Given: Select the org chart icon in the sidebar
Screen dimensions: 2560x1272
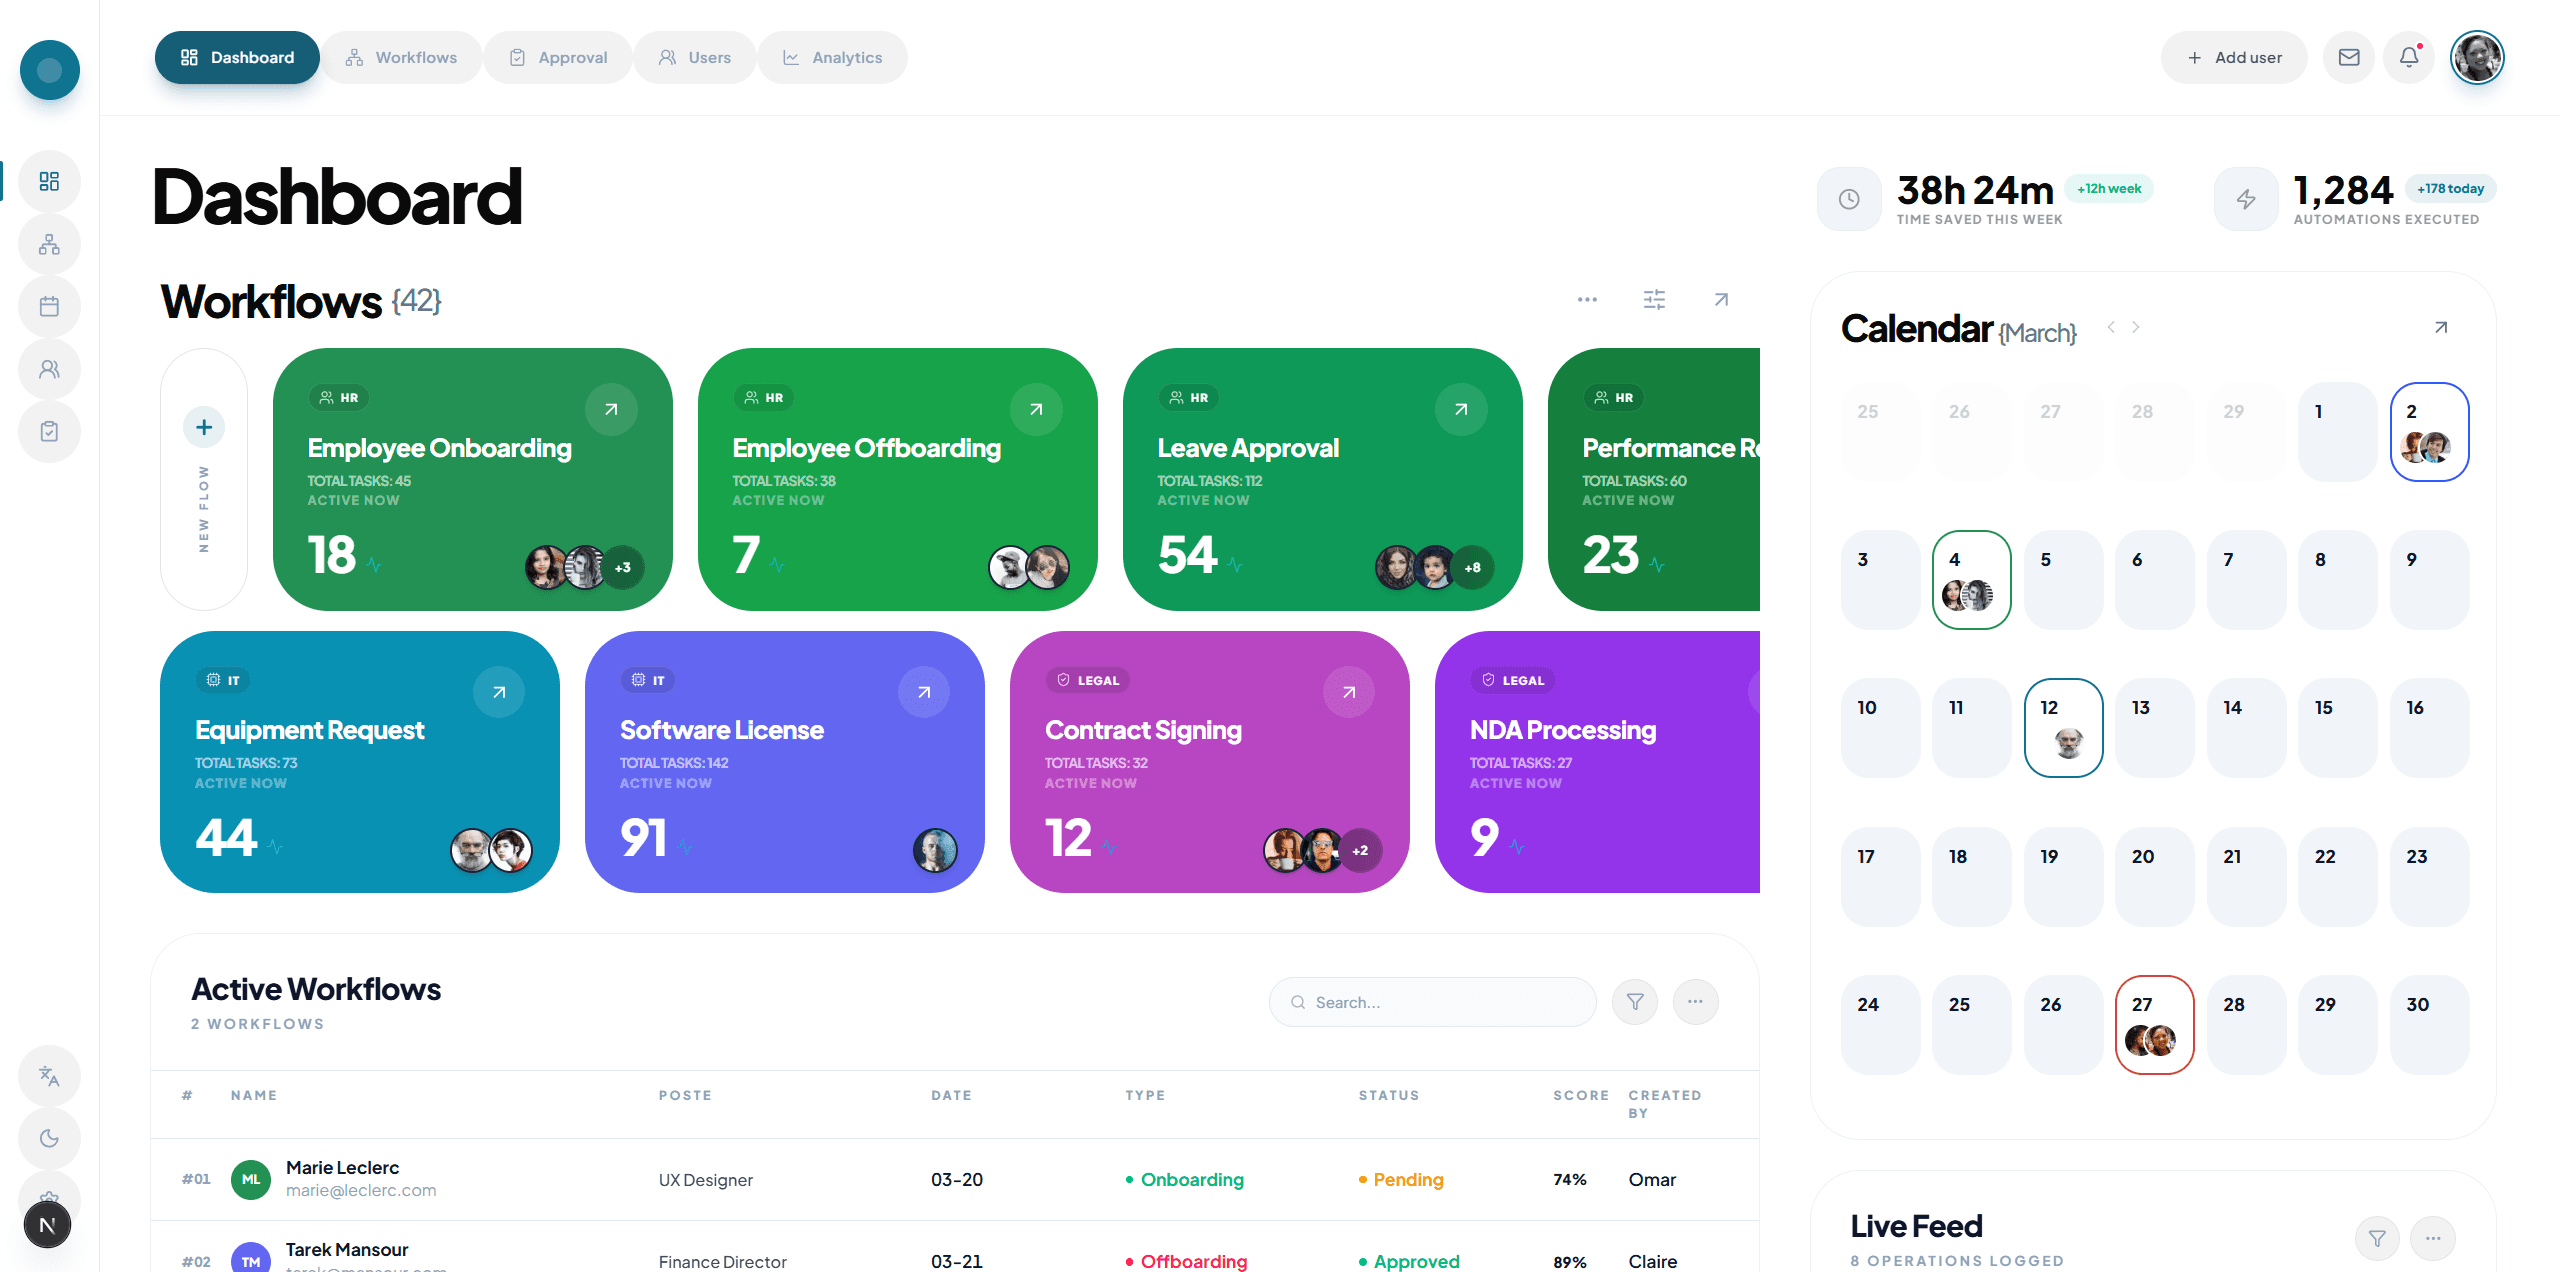Looking at the screenshot, I should coord(49,244).
